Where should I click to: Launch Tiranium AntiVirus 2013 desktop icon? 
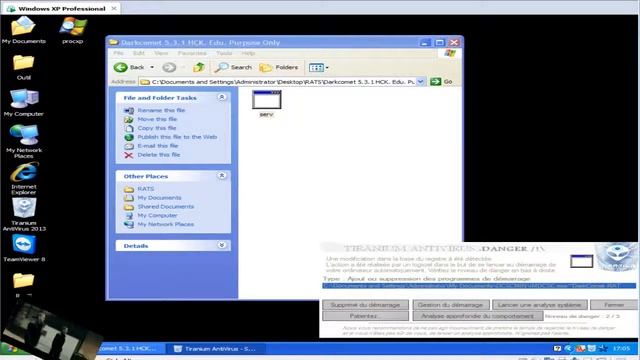click(x=24, y=215)
